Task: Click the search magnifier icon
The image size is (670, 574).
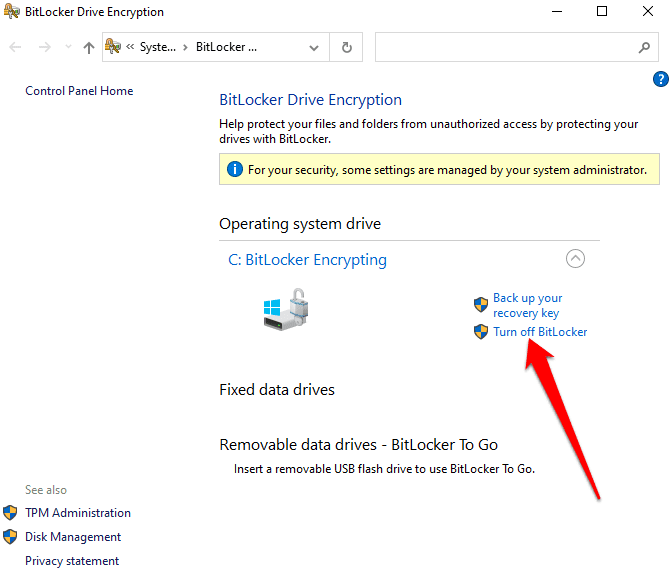Action: pyautogui.click(x=644, y=47)
